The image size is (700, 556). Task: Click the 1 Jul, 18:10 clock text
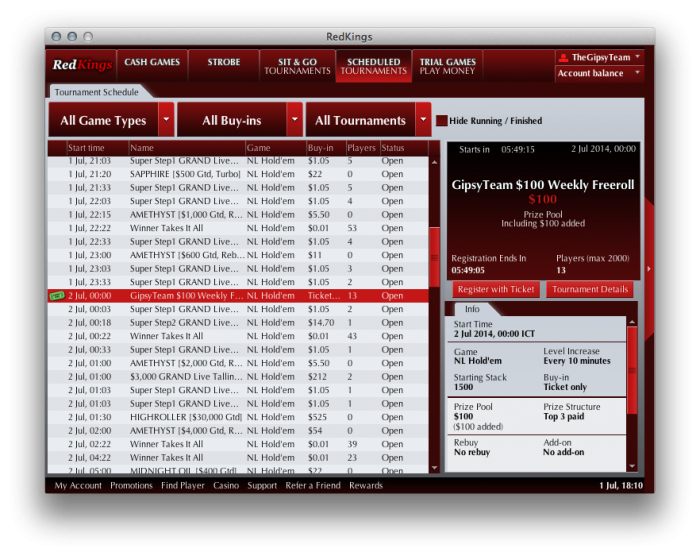[x=621, y=485]
